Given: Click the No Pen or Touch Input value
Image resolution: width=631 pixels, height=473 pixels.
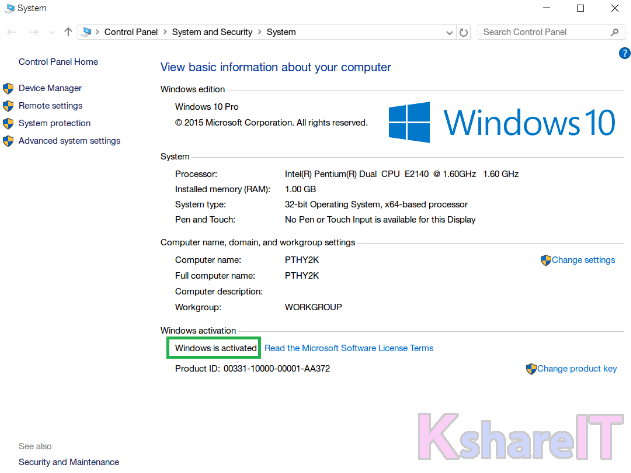Looking at the screenshot, I should [380, 220].
